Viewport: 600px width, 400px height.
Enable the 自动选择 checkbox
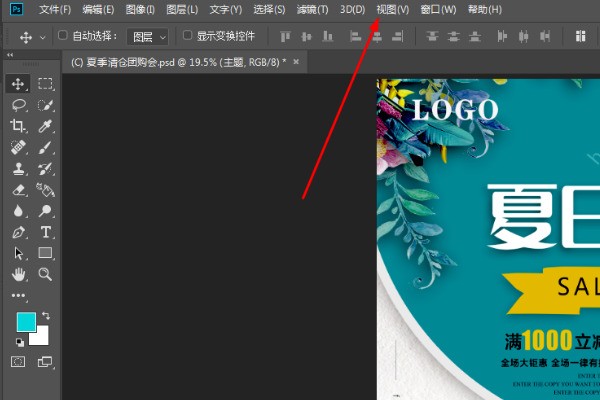click(x=62, y=36)
